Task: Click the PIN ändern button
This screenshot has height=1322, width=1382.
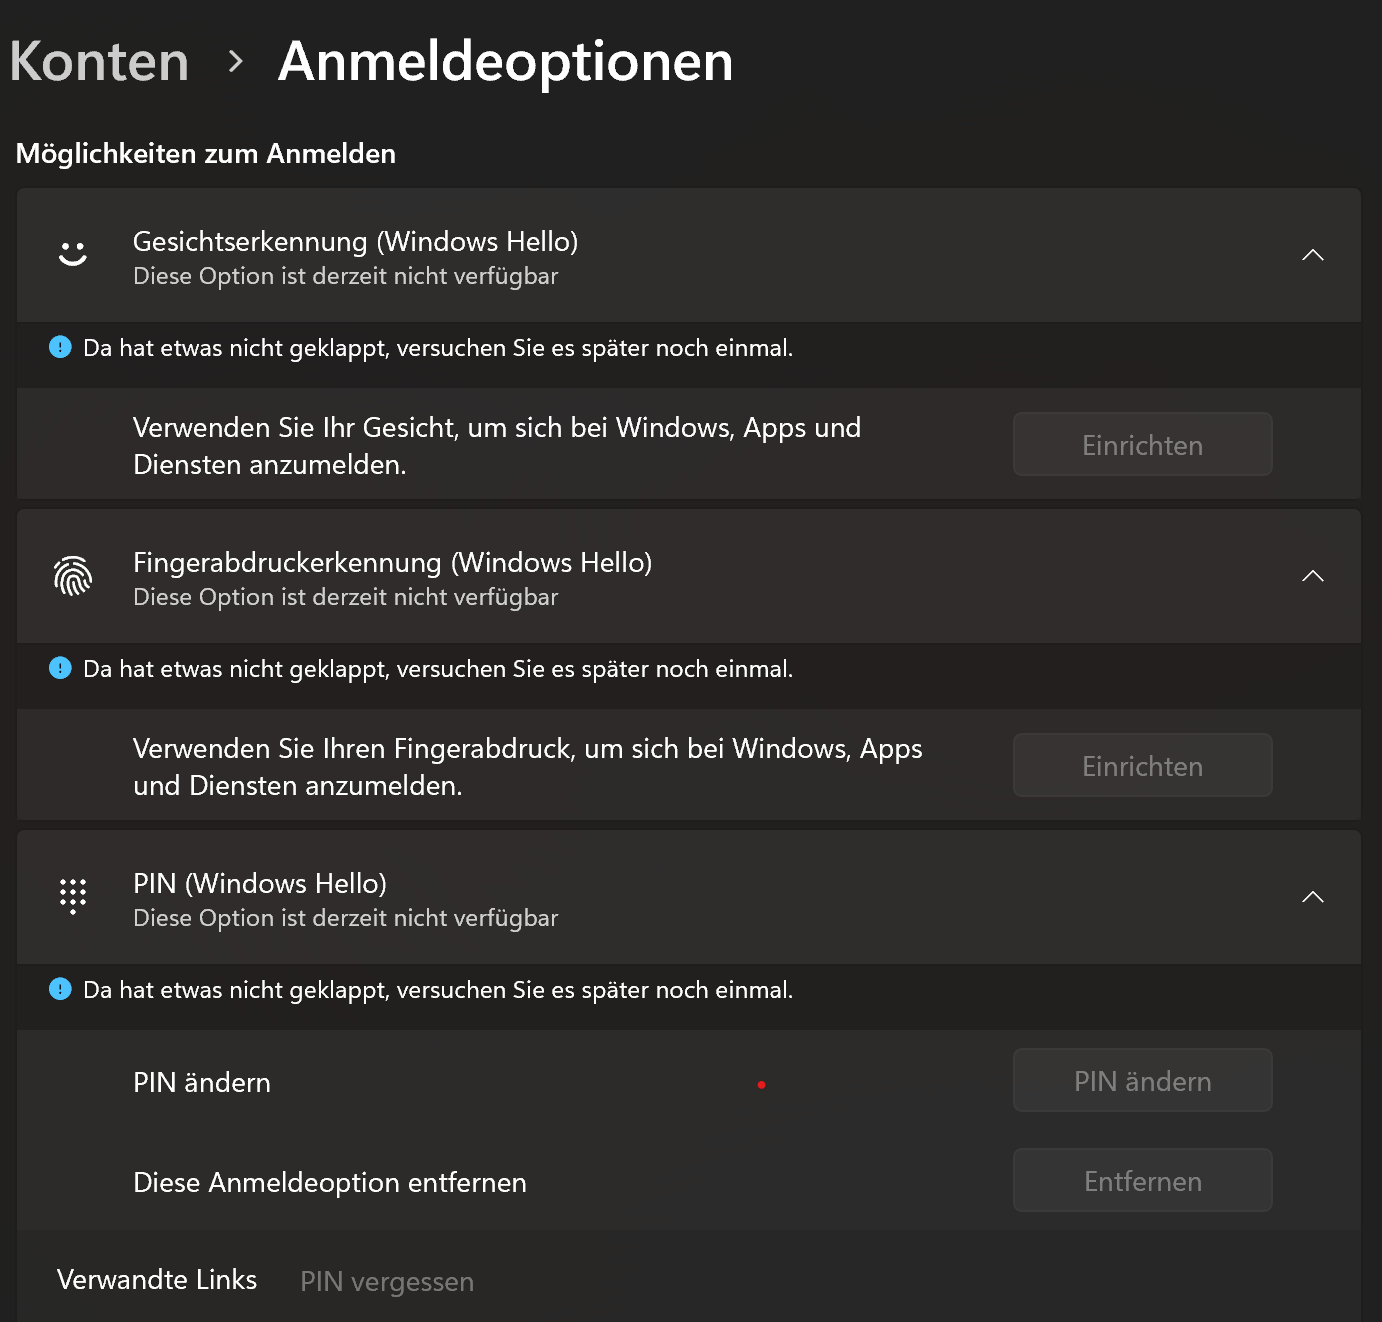Action: [x=1142, y=1080]
